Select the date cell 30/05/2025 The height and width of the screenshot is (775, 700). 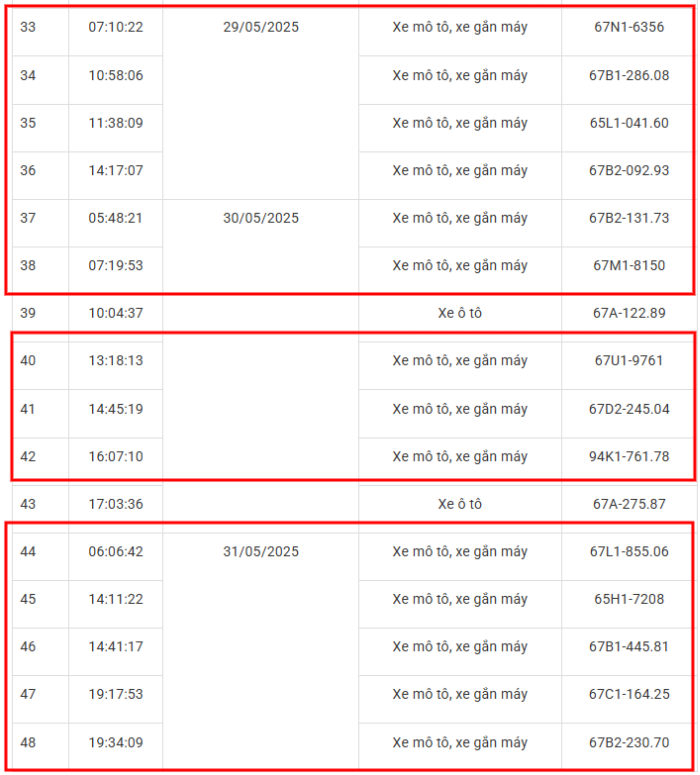tap(261, 218)
